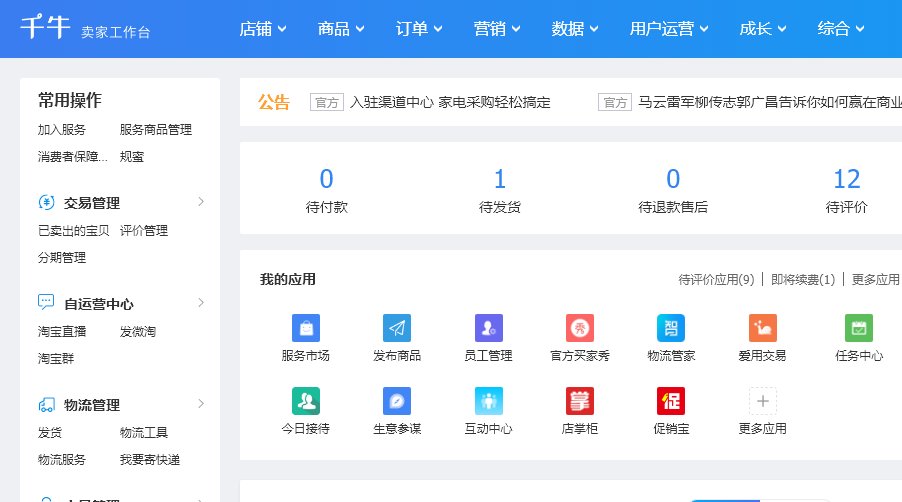
Task: Click the 卖家工作台 header text
Action: (115, 32)
